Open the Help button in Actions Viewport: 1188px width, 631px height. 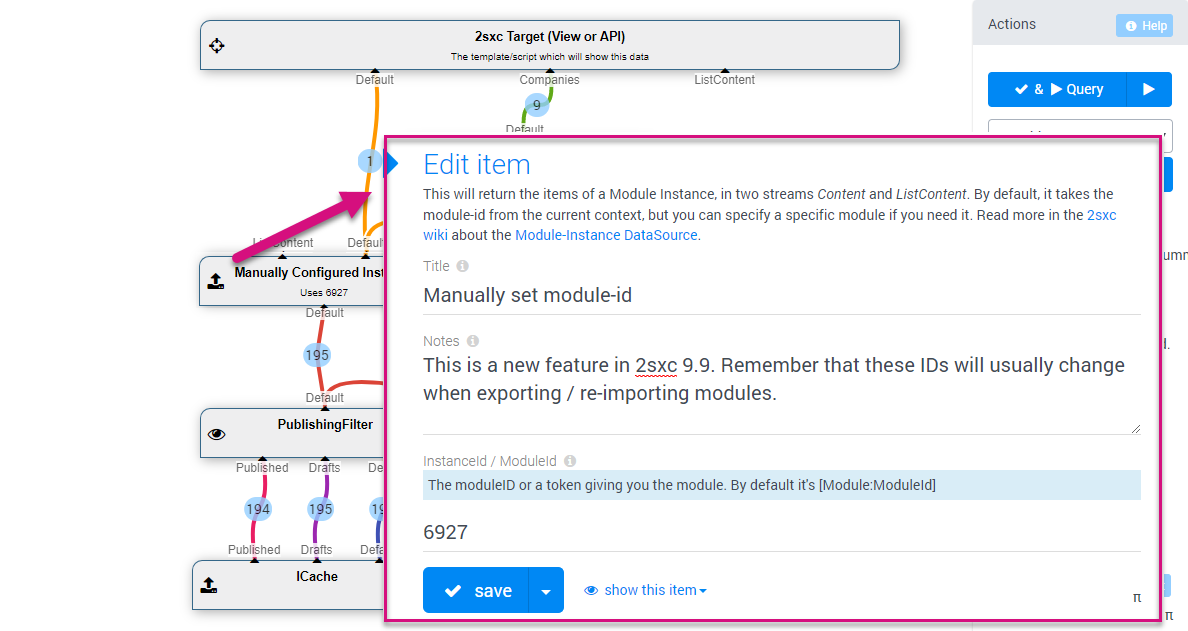pyautogui.click(x=1144, y=25)
